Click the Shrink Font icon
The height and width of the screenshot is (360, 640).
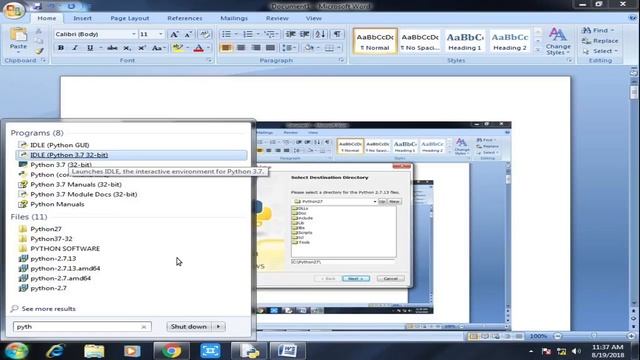(x=188, y=34)
